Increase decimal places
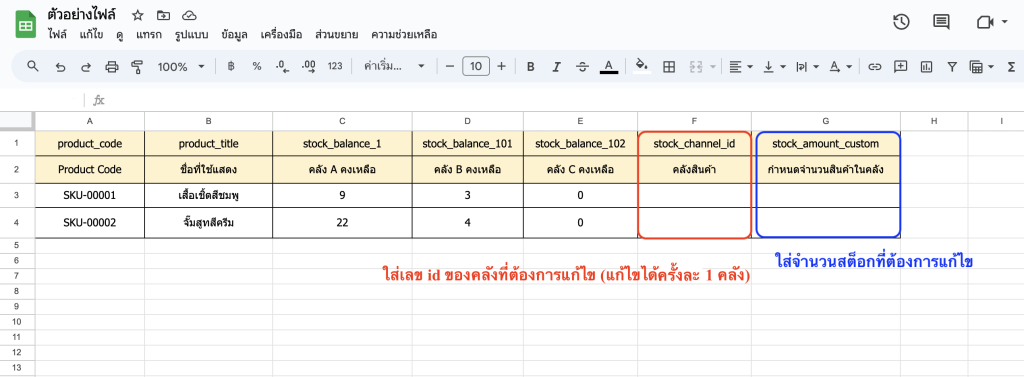This screenshot has height=377, width=1024. pyautogui.click(x=309, y=66)
